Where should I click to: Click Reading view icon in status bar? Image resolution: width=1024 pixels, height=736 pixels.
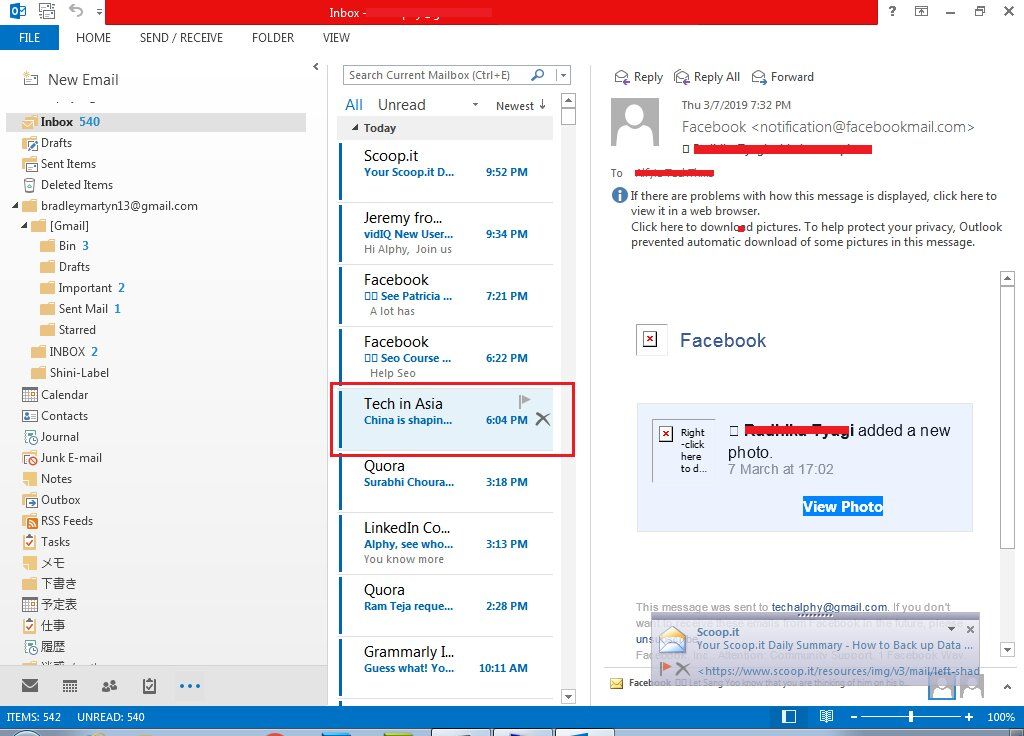(x=826, y=716)
